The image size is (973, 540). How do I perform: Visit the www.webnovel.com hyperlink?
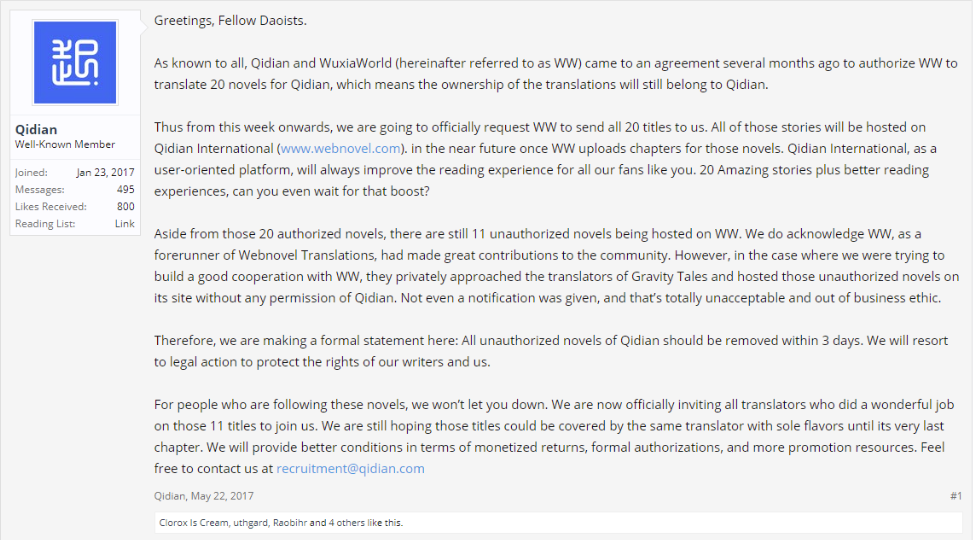(x=341, y=148)
